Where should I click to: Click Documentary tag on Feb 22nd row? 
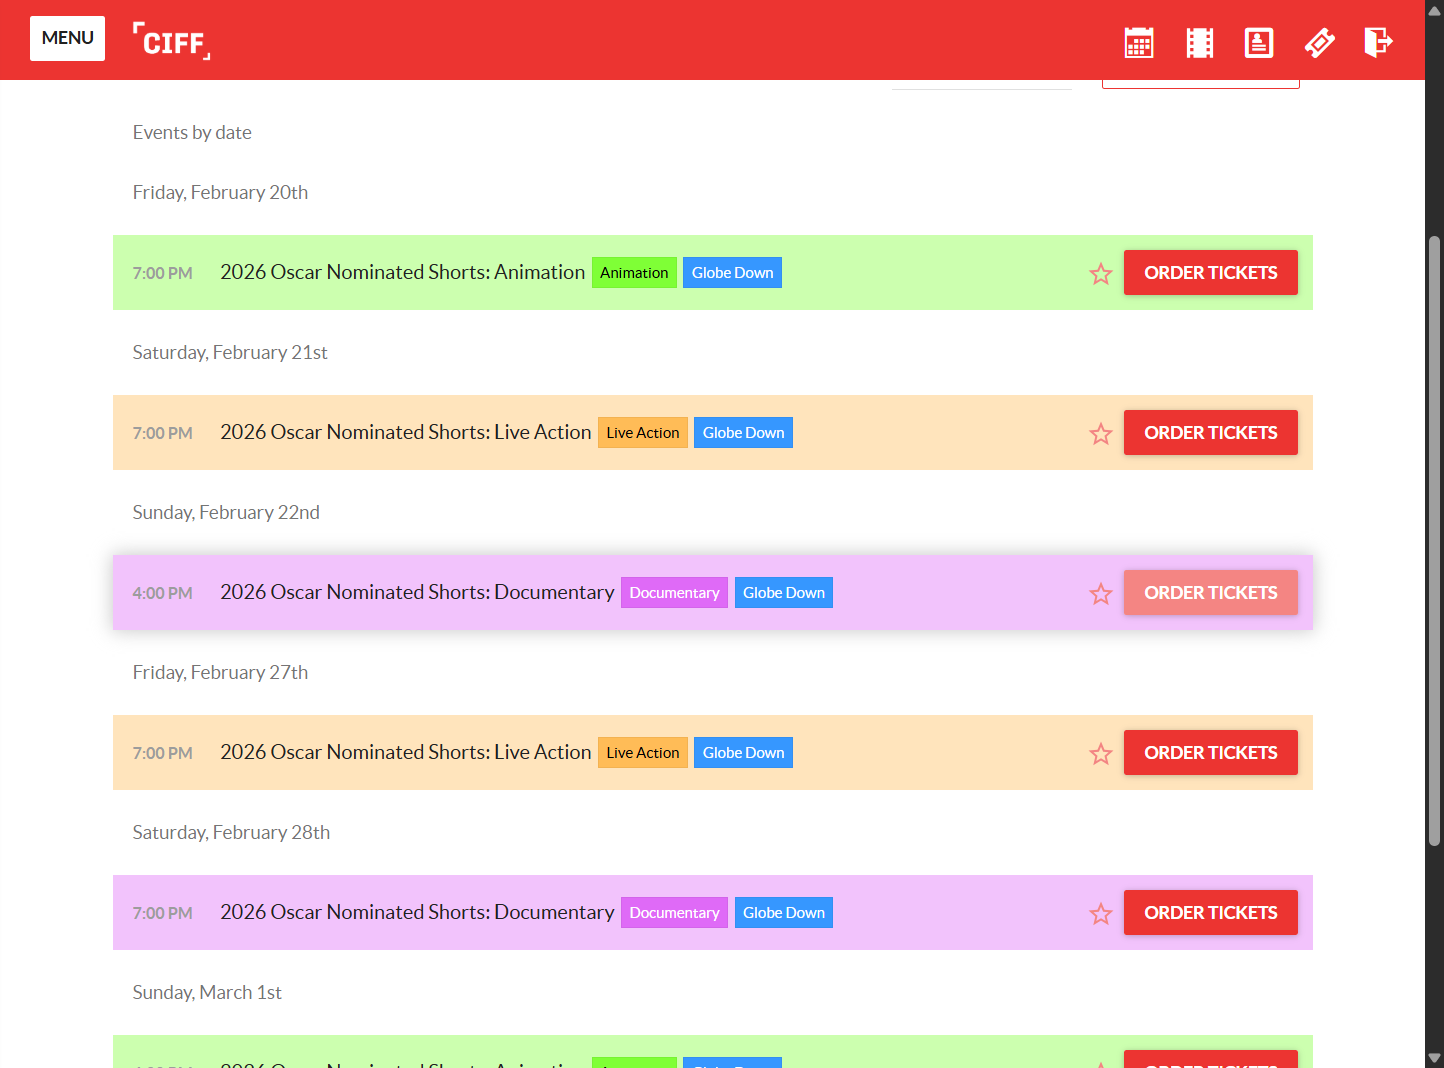pyautogui.click(x=674, y=592)
